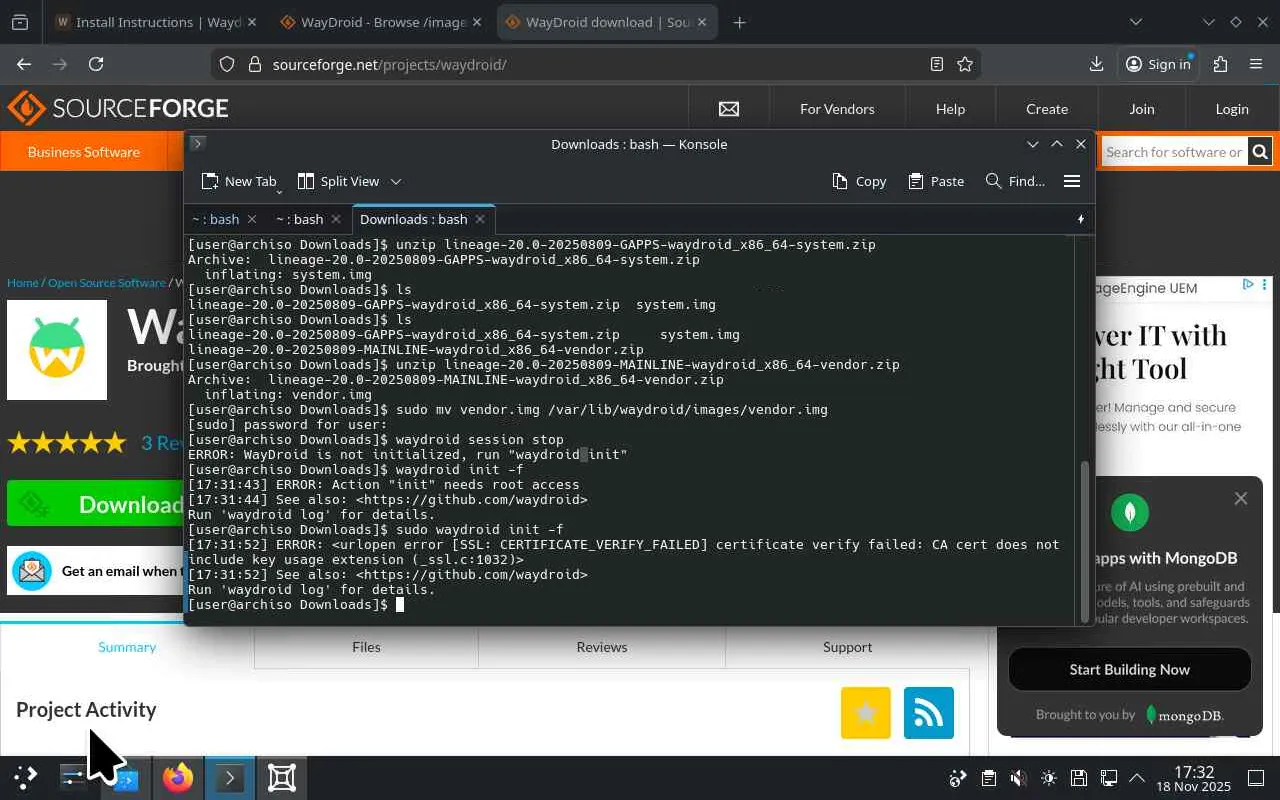Click Konsole new-tab icon at tab bar end
1280x800 pixels.
point(1081,219)
